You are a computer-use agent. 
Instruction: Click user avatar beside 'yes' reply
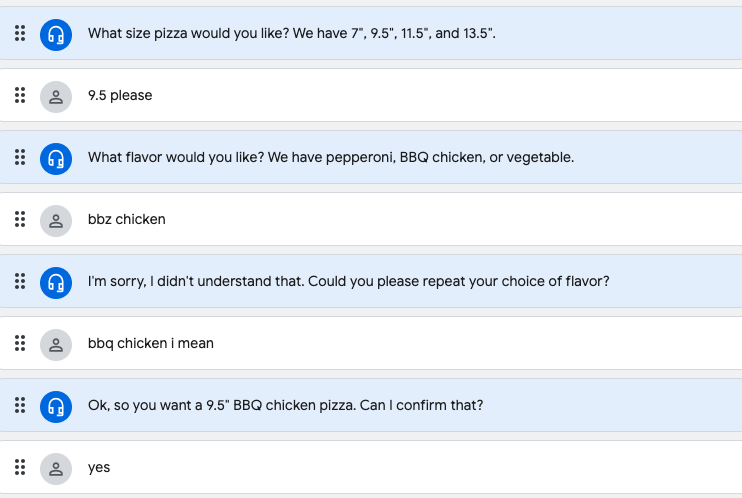click(56, 468)
